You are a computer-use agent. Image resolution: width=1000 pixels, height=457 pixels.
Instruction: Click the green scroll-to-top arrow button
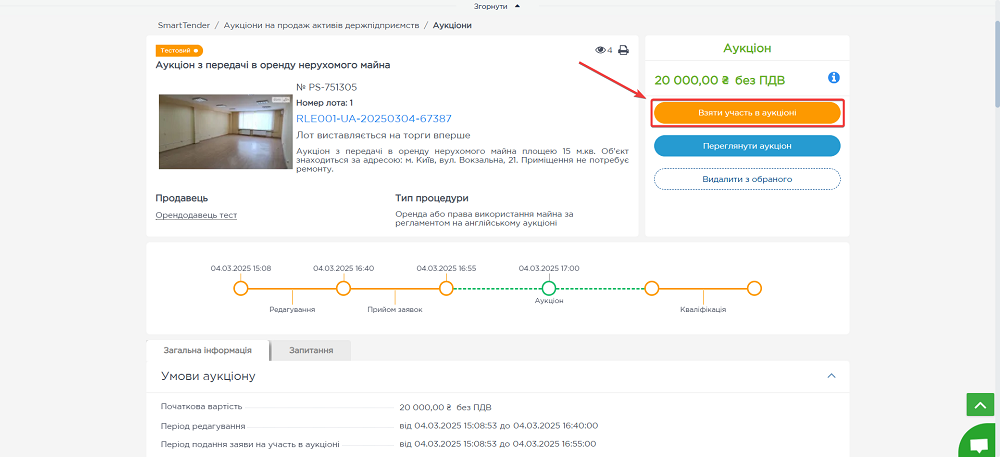[979, 404]
